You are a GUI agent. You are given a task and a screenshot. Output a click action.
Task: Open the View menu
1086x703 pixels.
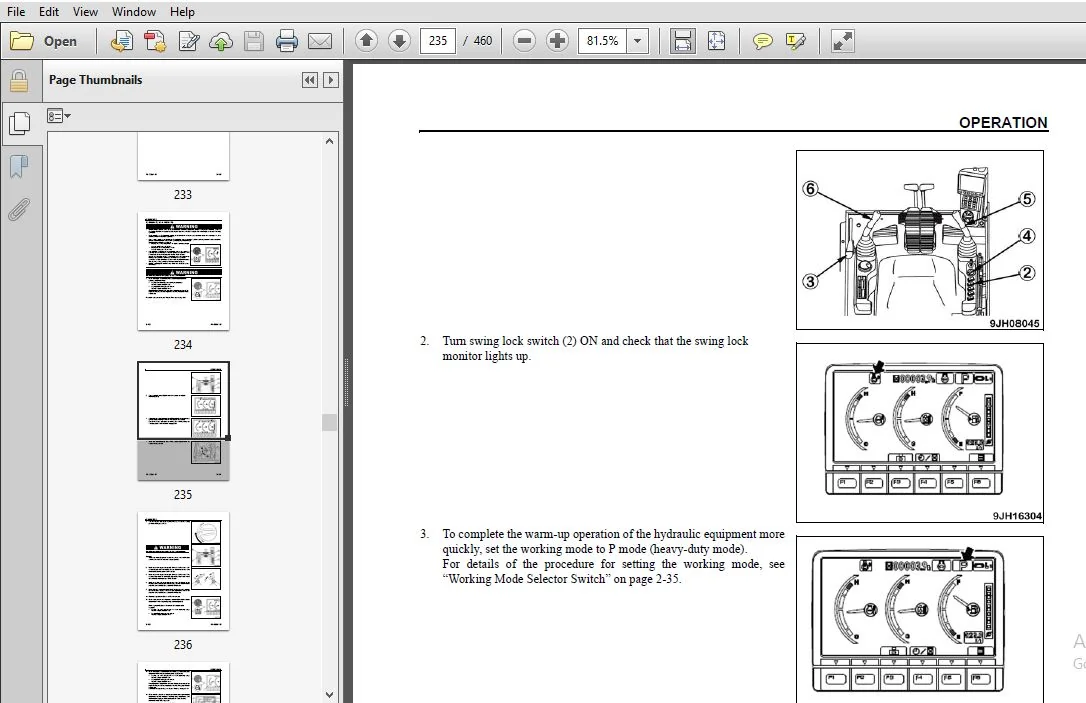[x=85, y=12]
